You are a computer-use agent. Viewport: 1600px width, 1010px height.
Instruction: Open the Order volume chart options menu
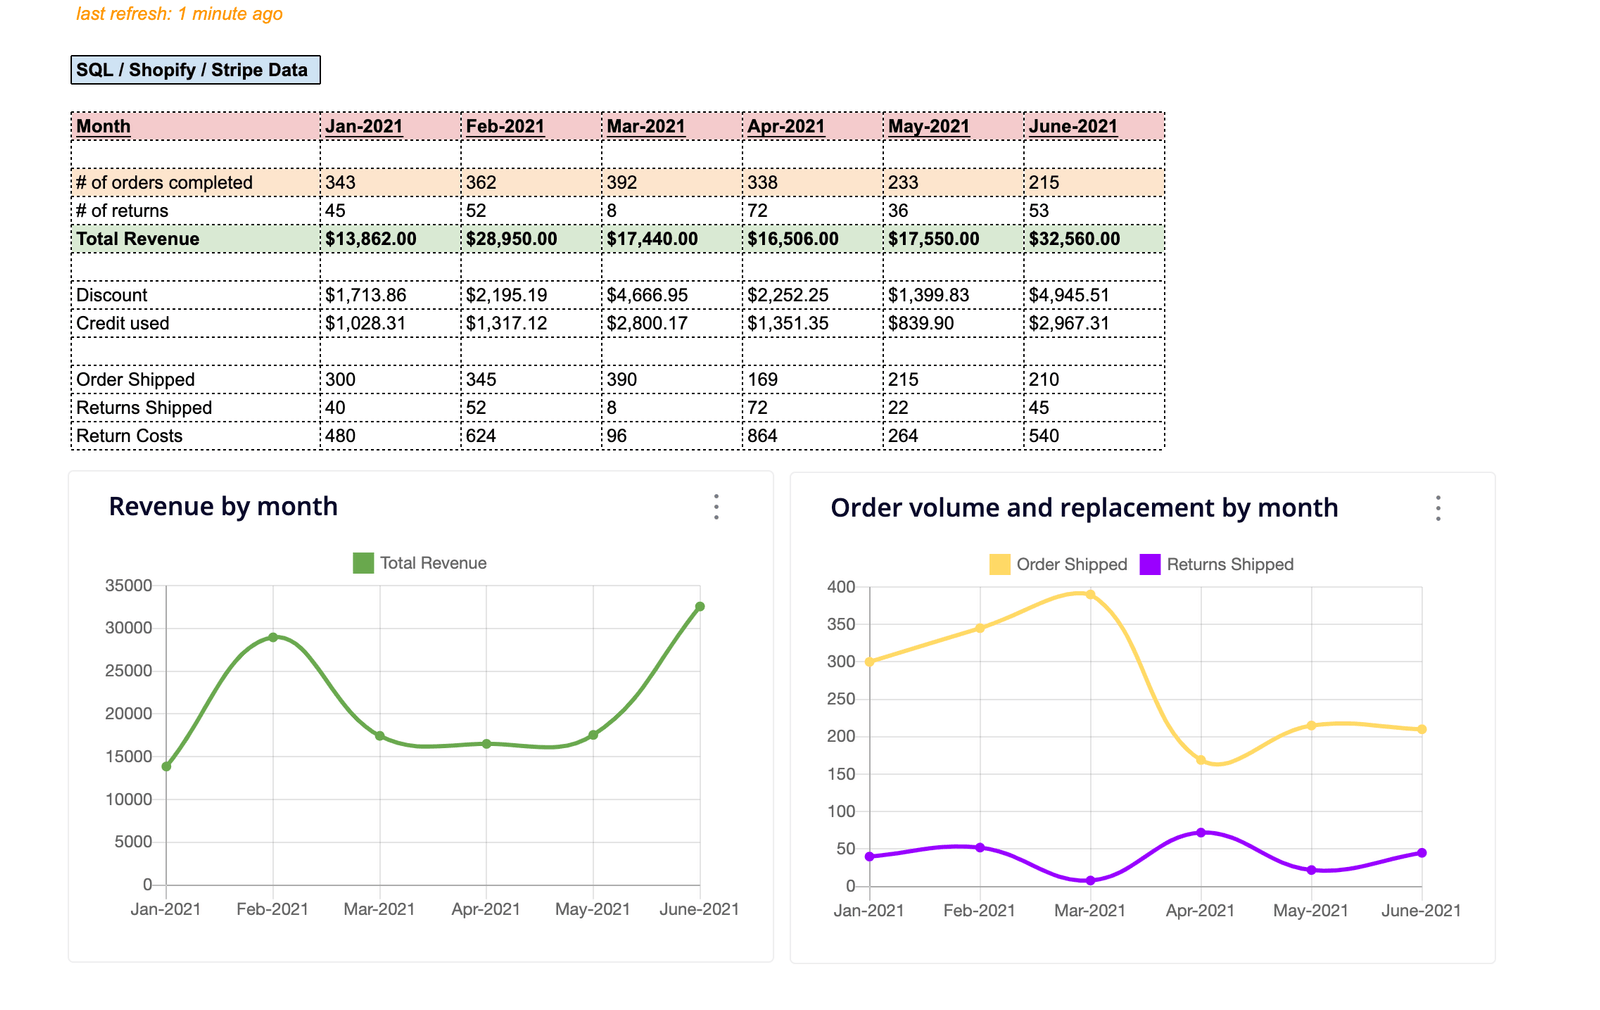[x=1439, y=510]
